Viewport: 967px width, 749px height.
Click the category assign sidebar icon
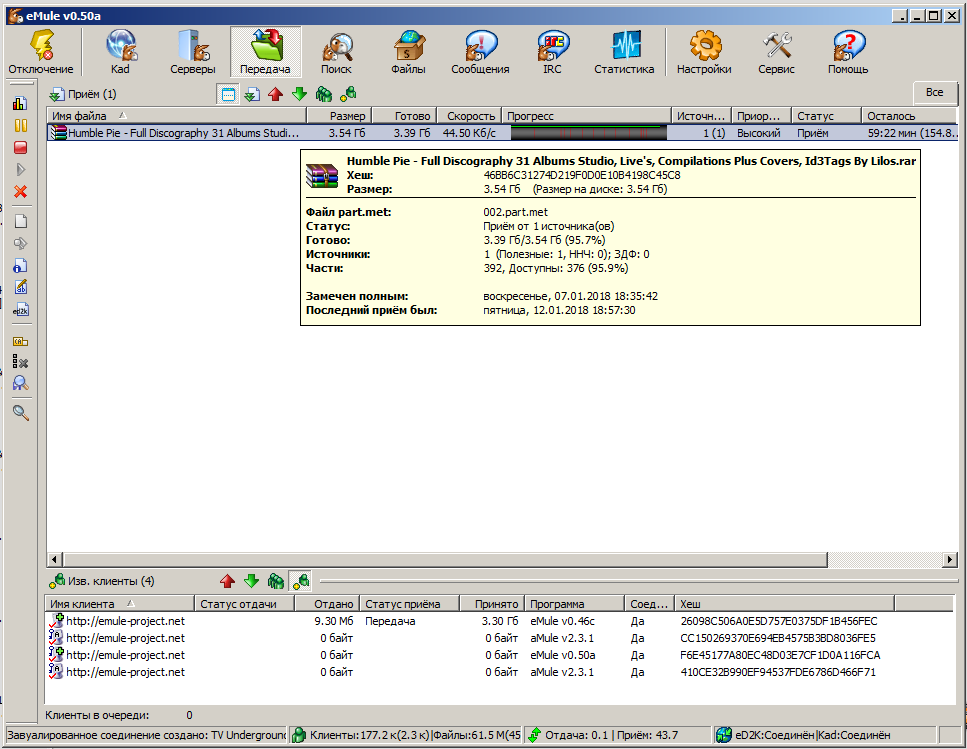click(20, 341)
